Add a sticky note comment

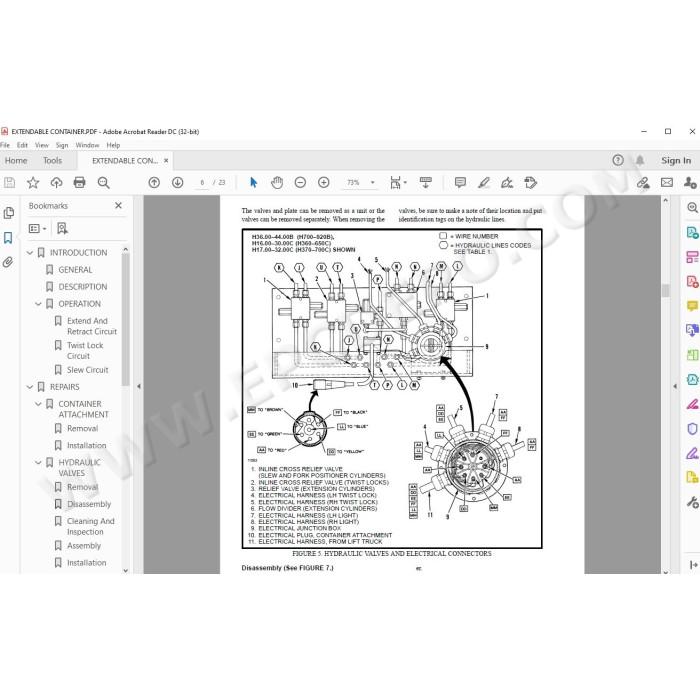coord(460,183)
